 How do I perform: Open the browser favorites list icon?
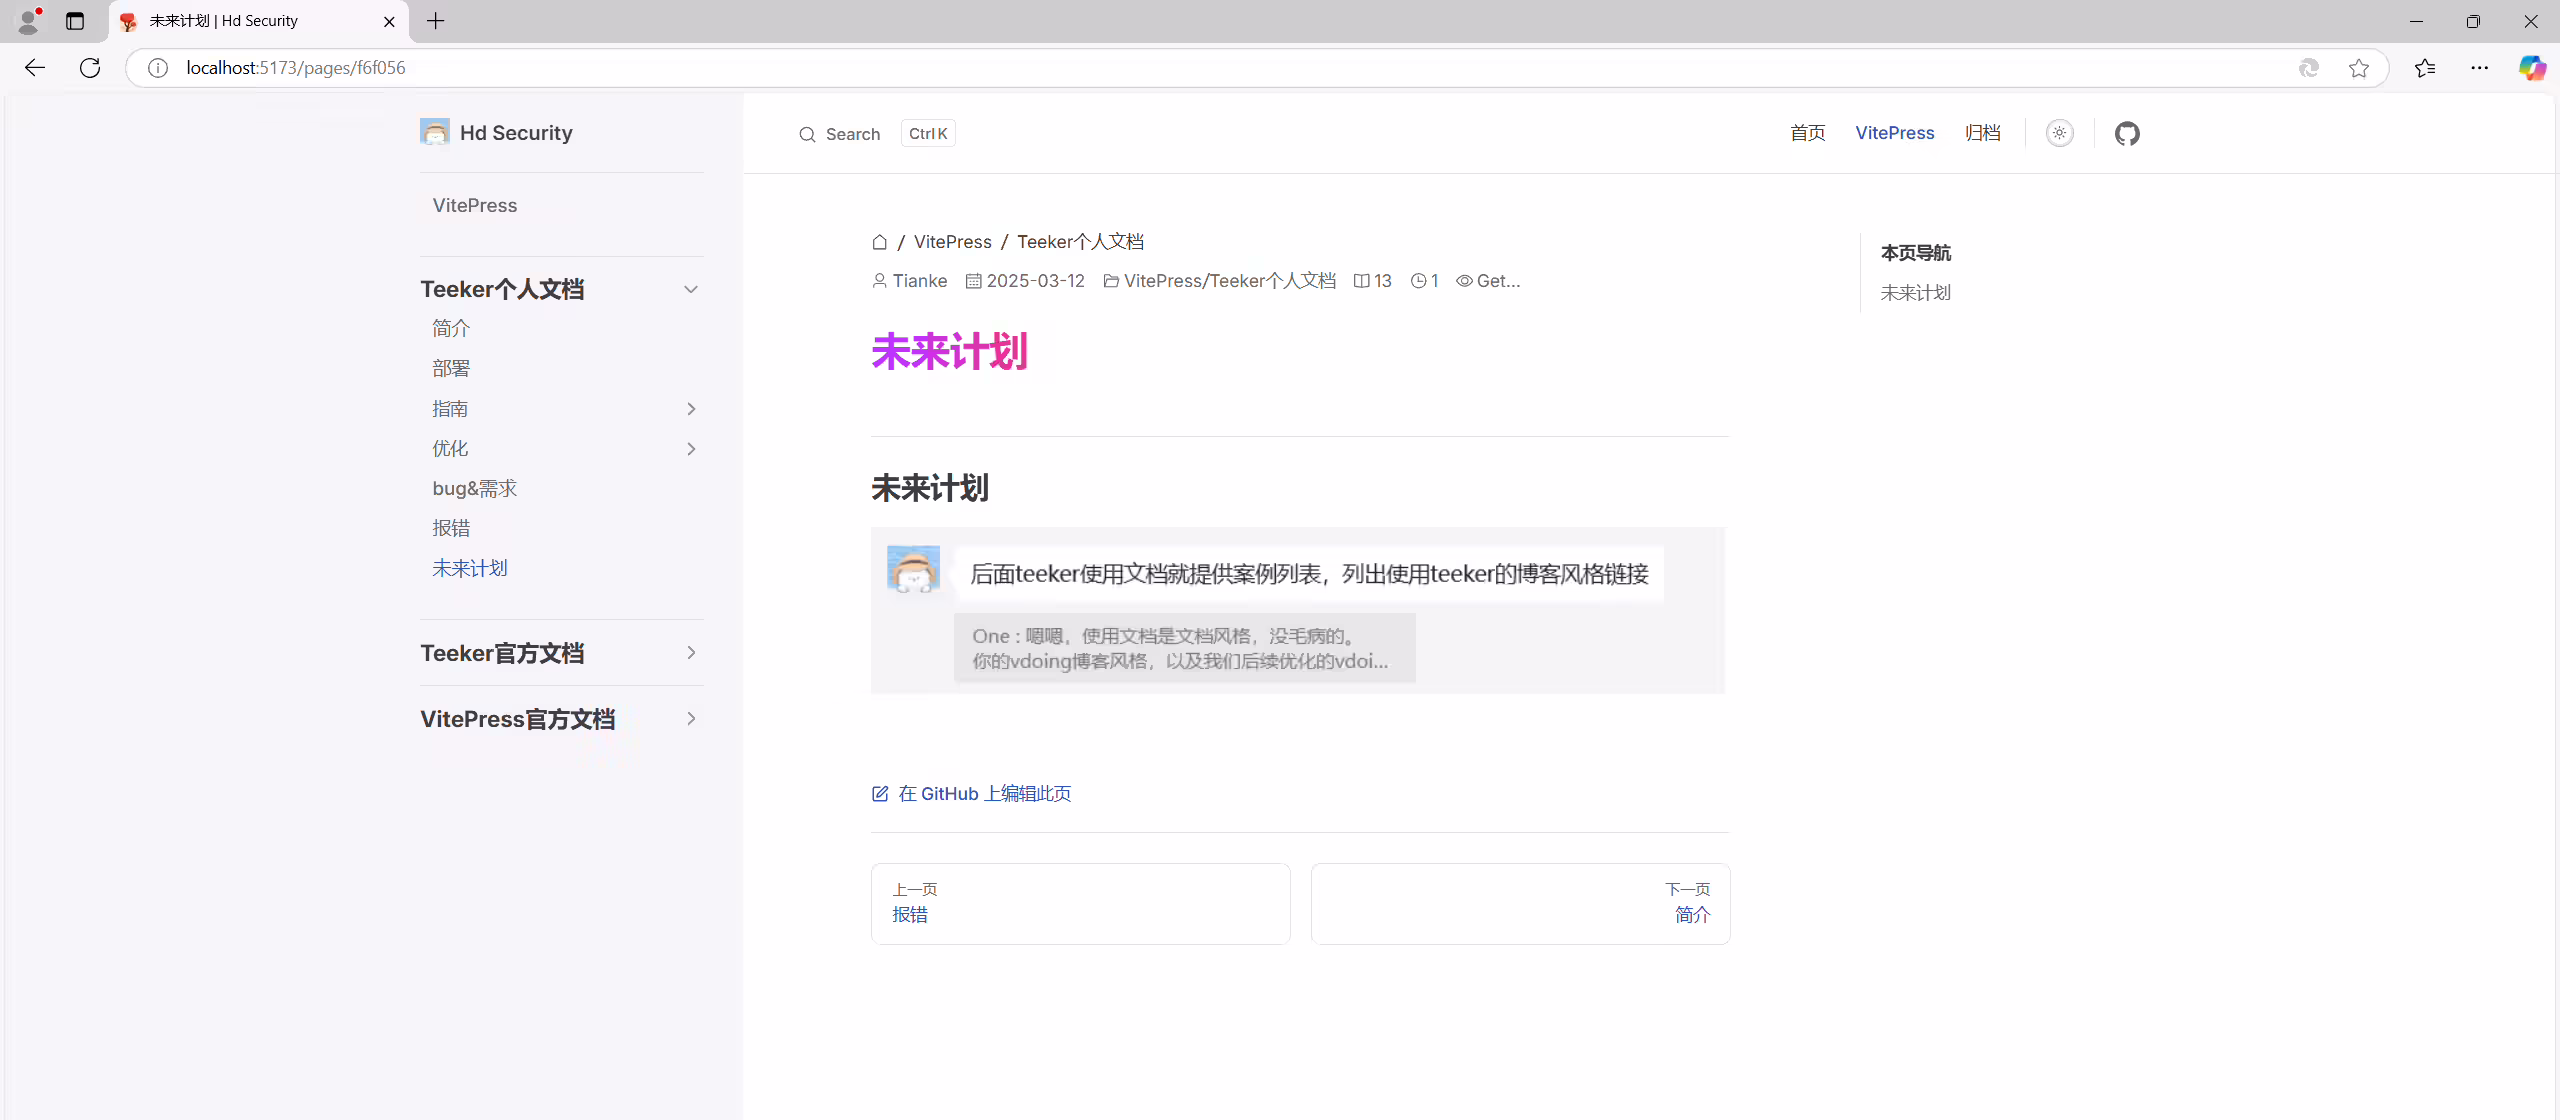tap(2424, 68)
